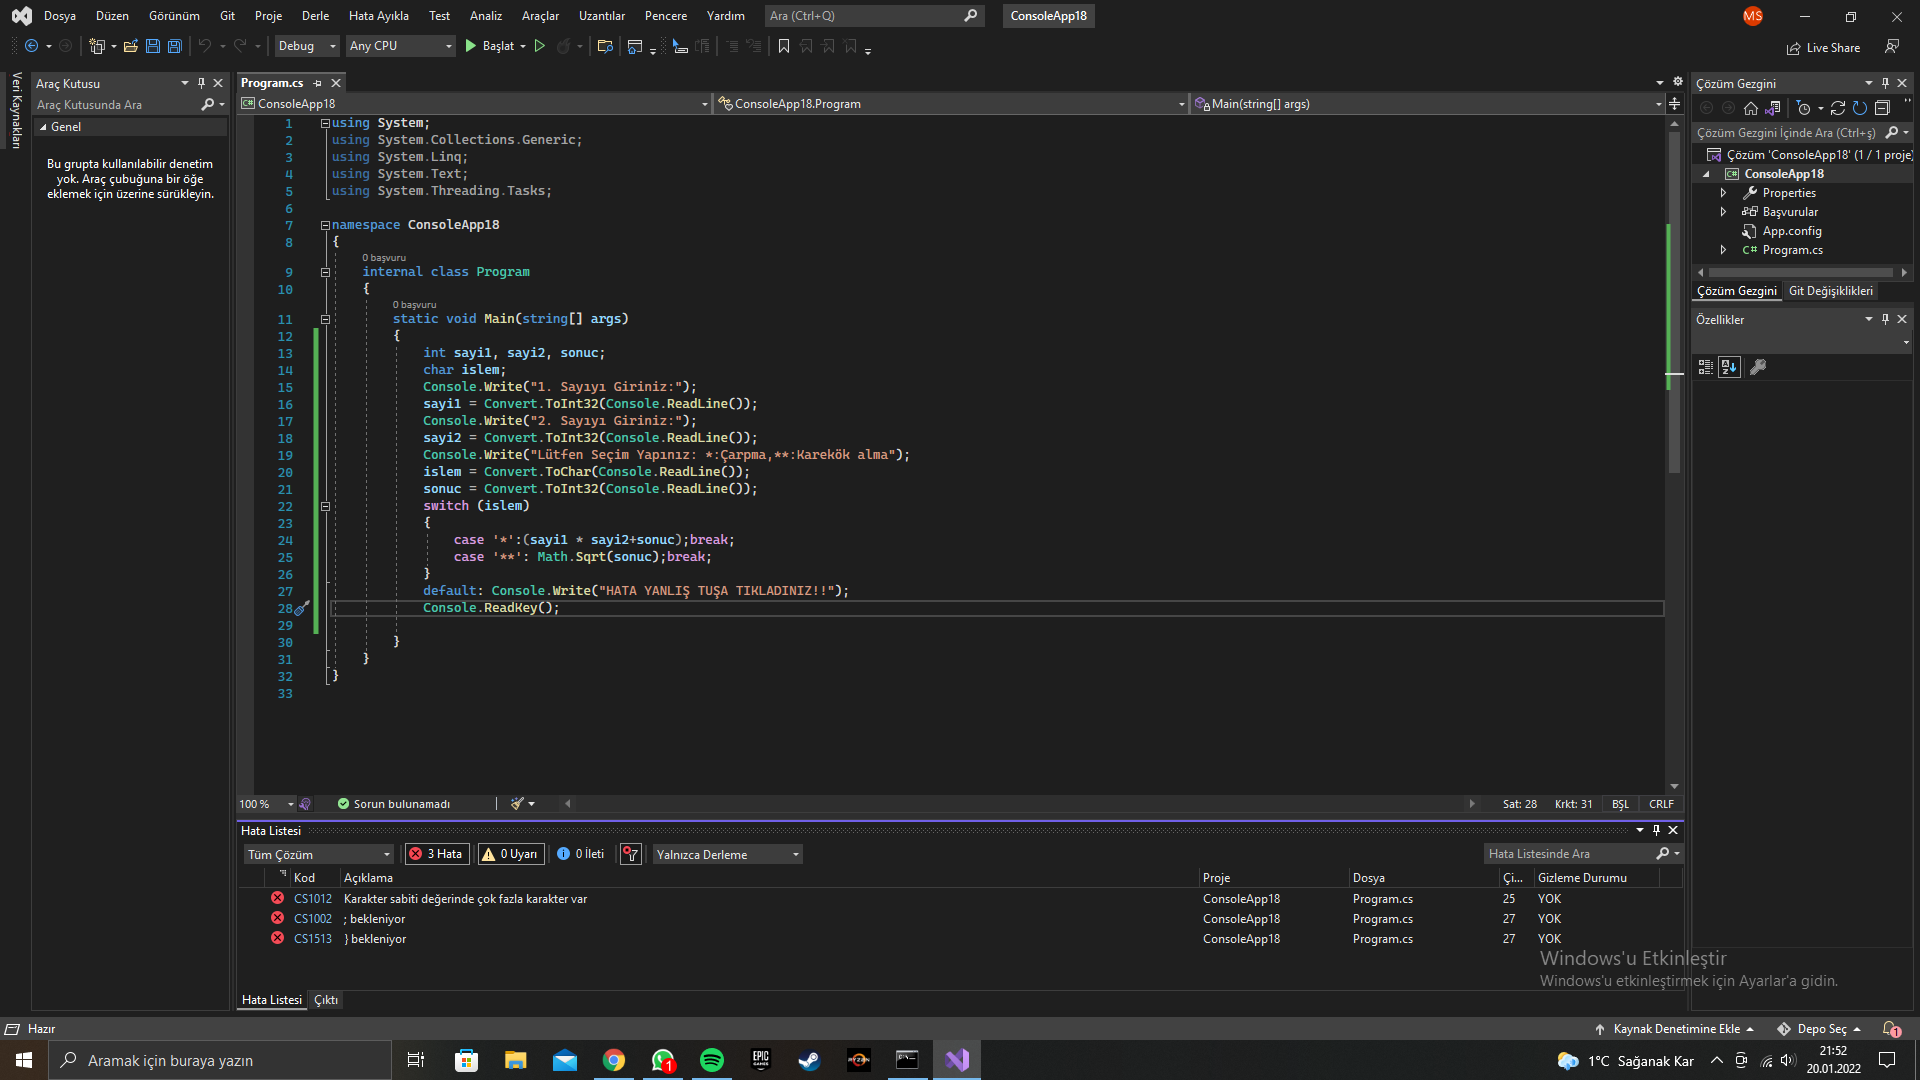Expand the Program.cs tree node
The image size is (1920, 1080).
pos(1723,250)
